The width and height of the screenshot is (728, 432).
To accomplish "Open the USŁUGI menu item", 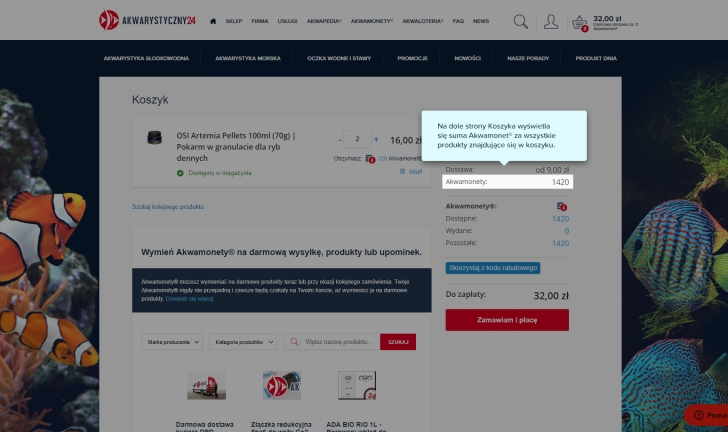I will point(287,21).
